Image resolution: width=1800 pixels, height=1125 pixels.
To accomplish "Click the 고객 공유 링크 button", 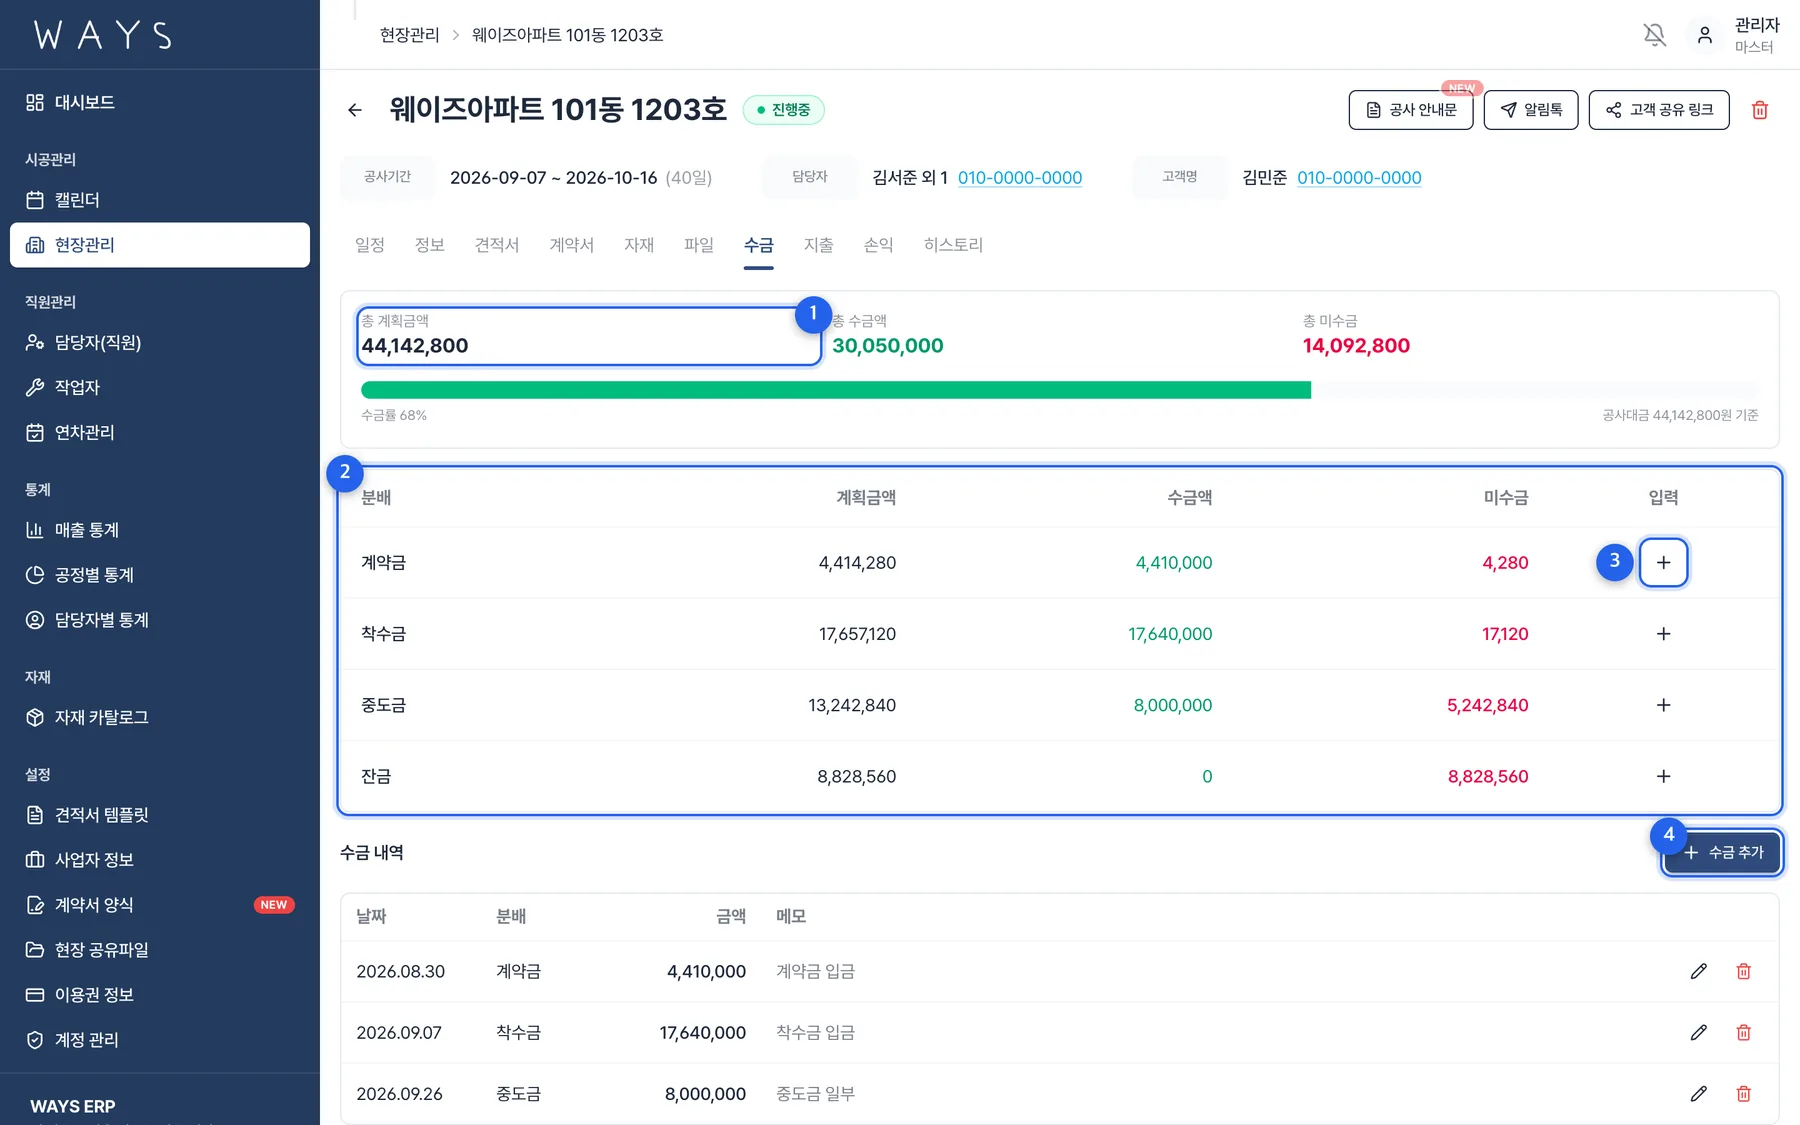I will coord(1659,110).
